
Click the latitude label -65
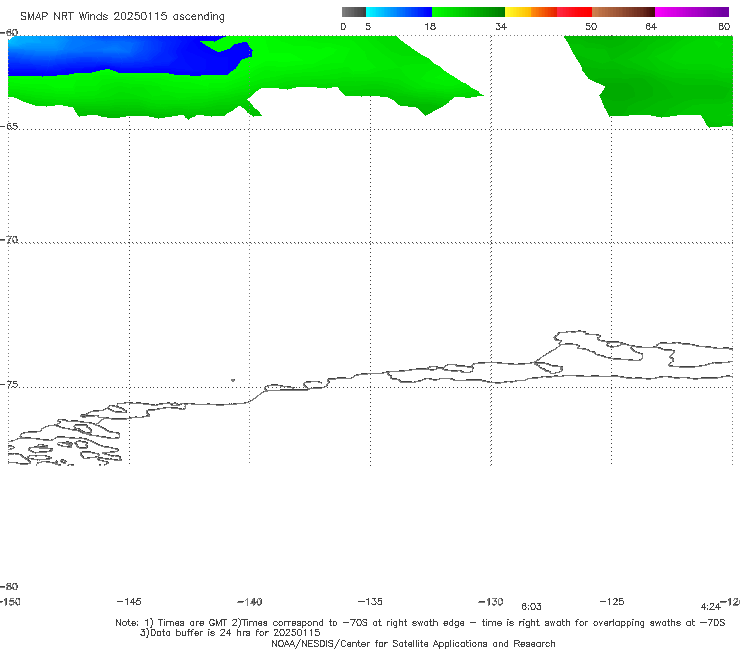point(9,127)
